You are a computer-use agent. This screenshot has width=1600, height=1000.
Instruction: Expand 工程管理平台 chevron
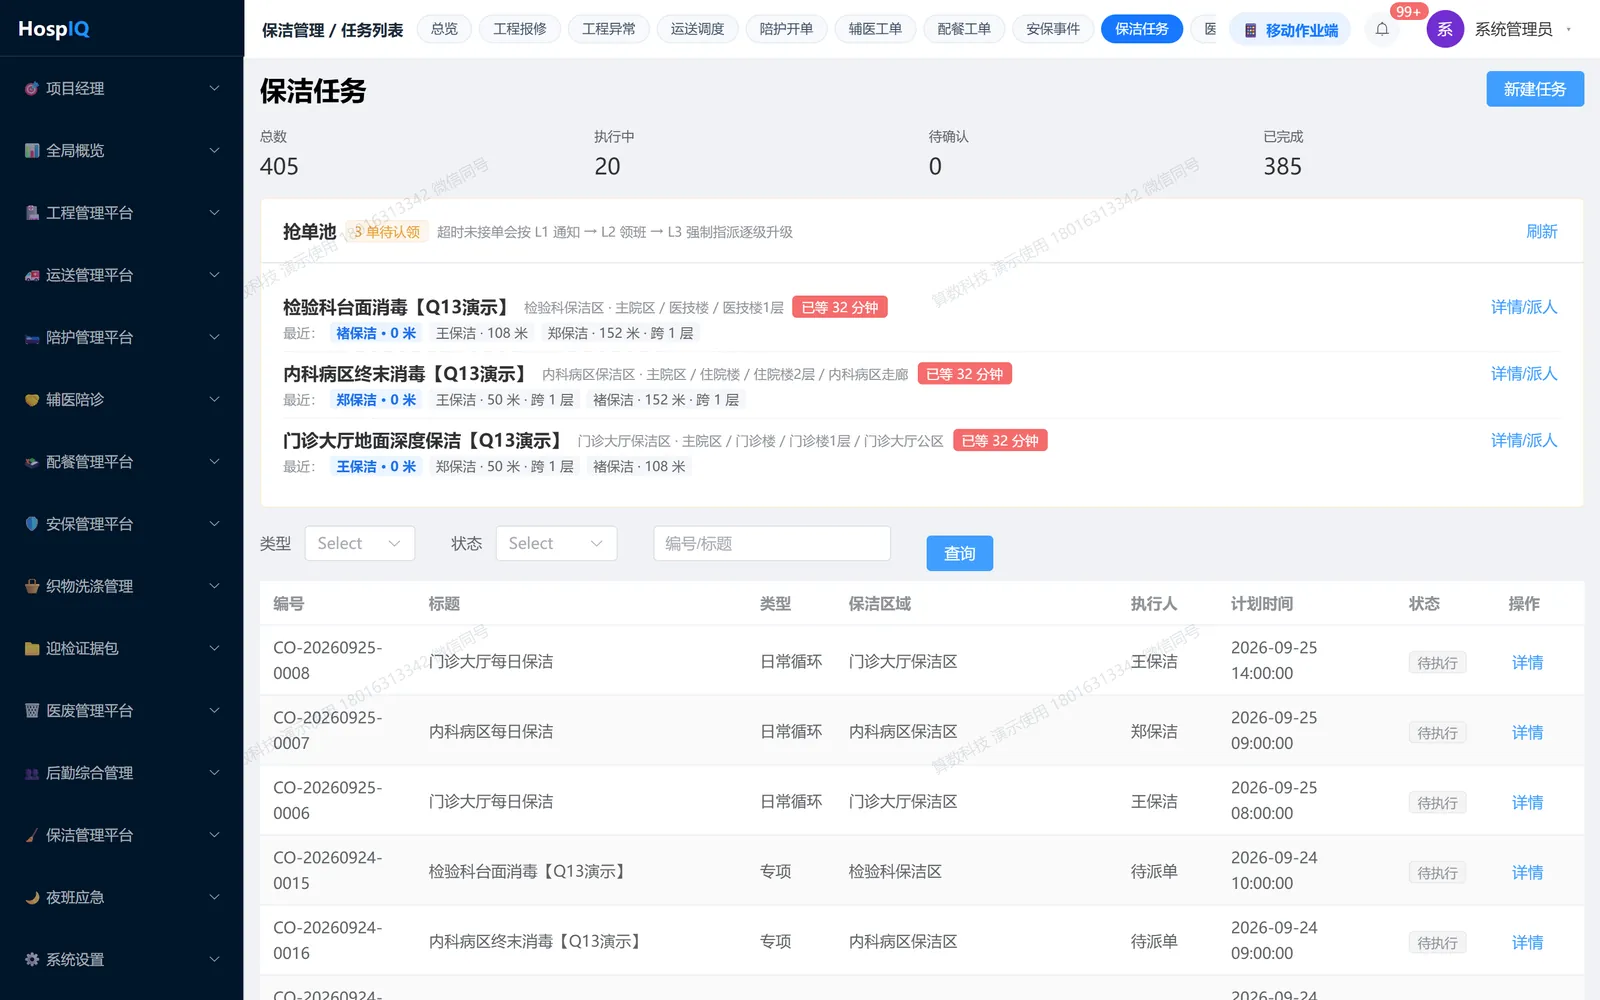pos(214,212)
